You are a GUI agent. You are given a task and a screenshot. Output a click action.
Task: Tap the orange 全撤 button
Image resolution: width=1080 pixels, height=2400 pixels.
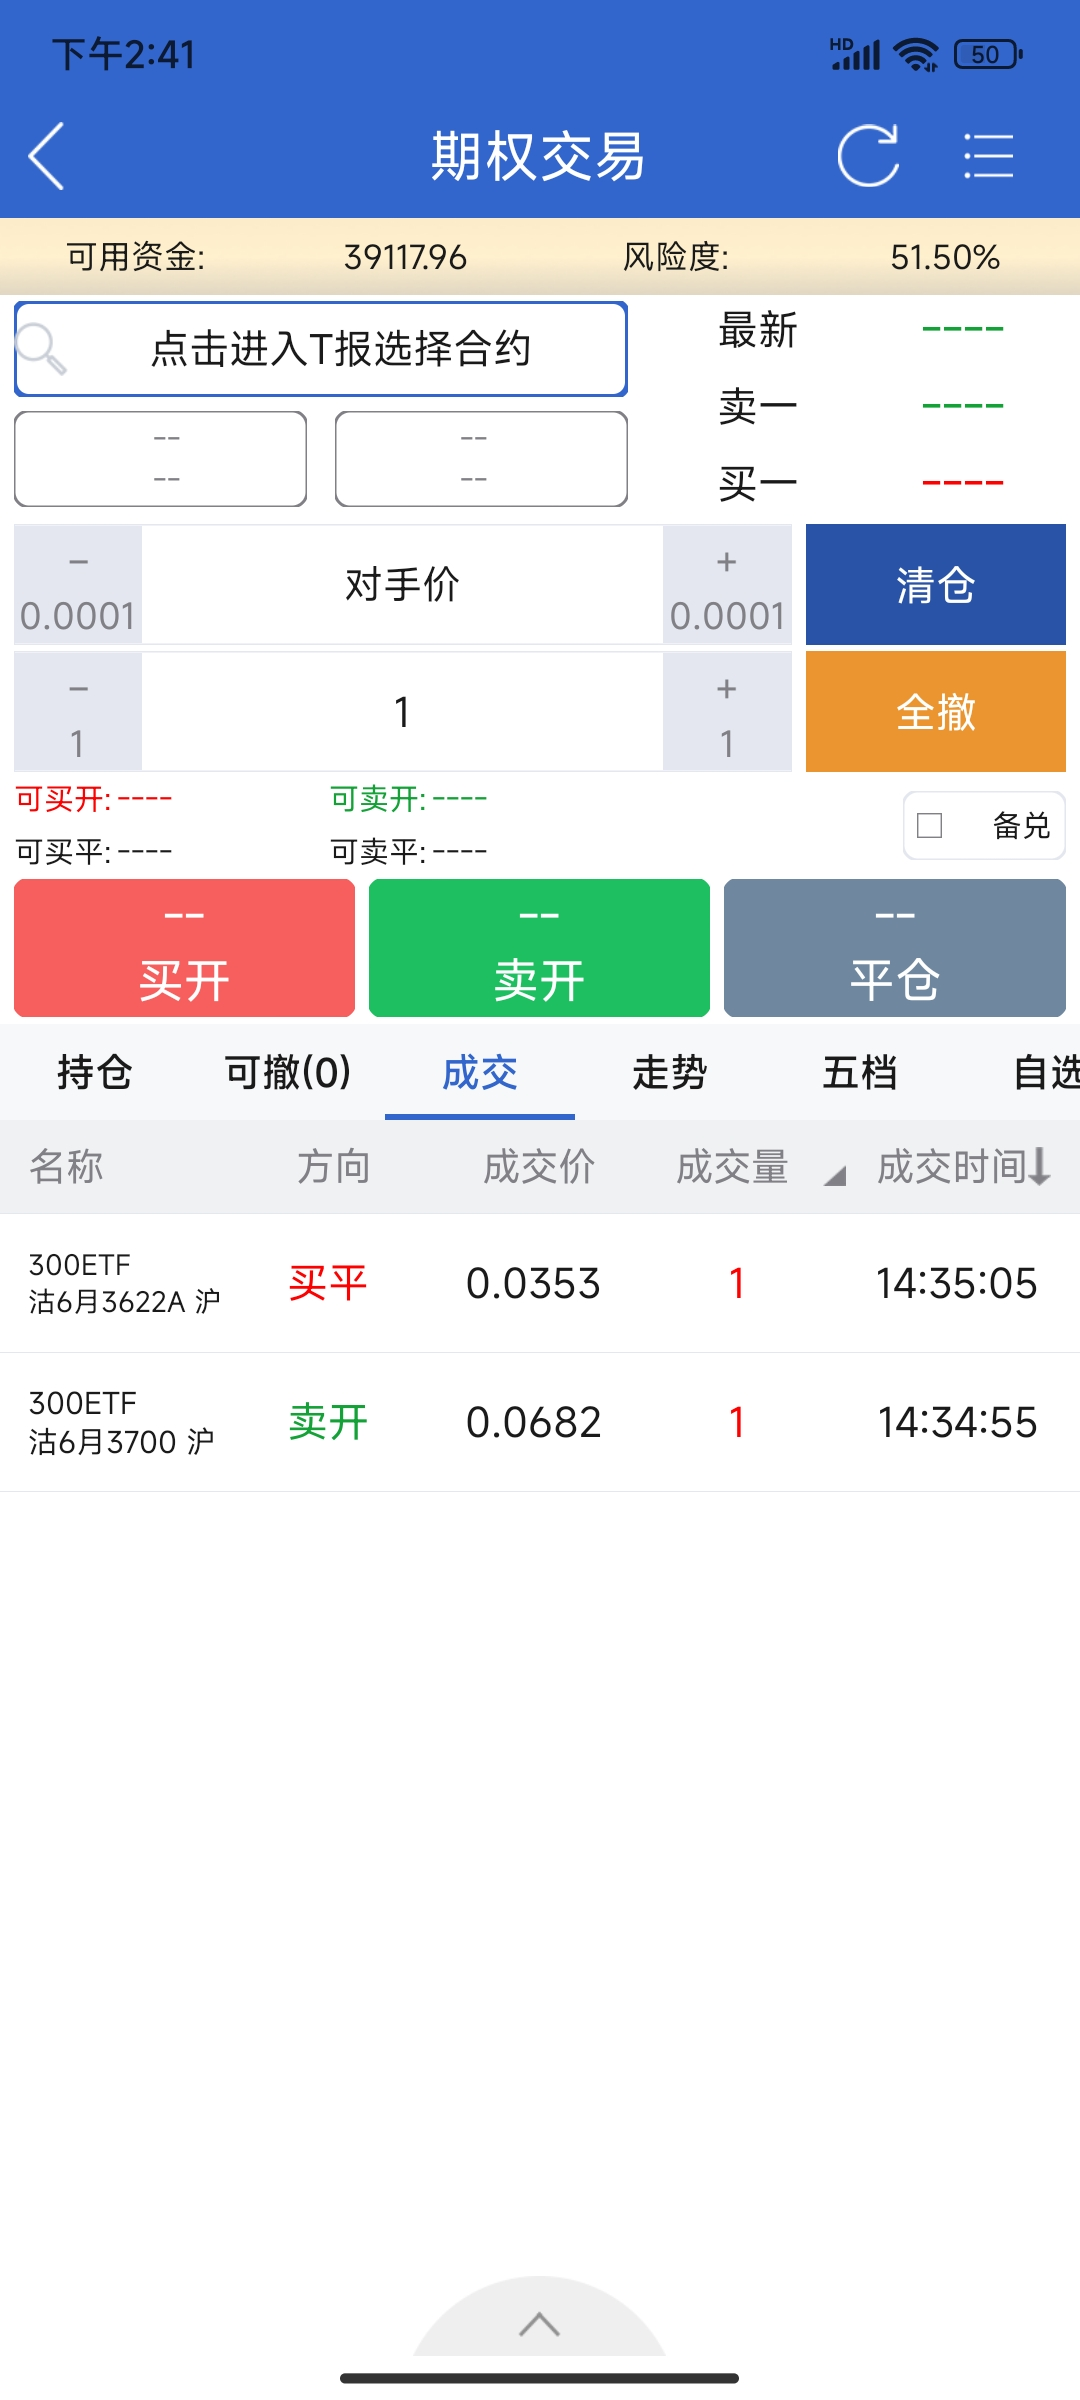[935, 713]
